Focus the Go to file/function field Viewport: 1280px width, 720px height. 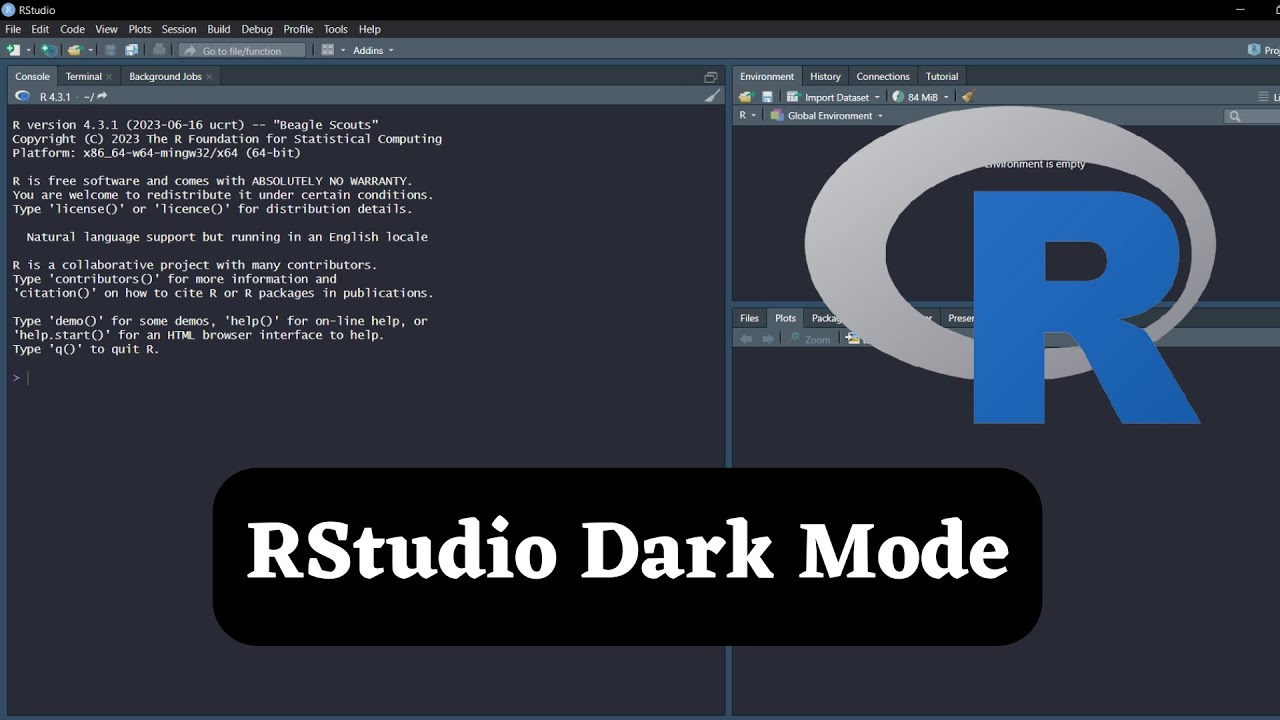click(x=243, y=50)
